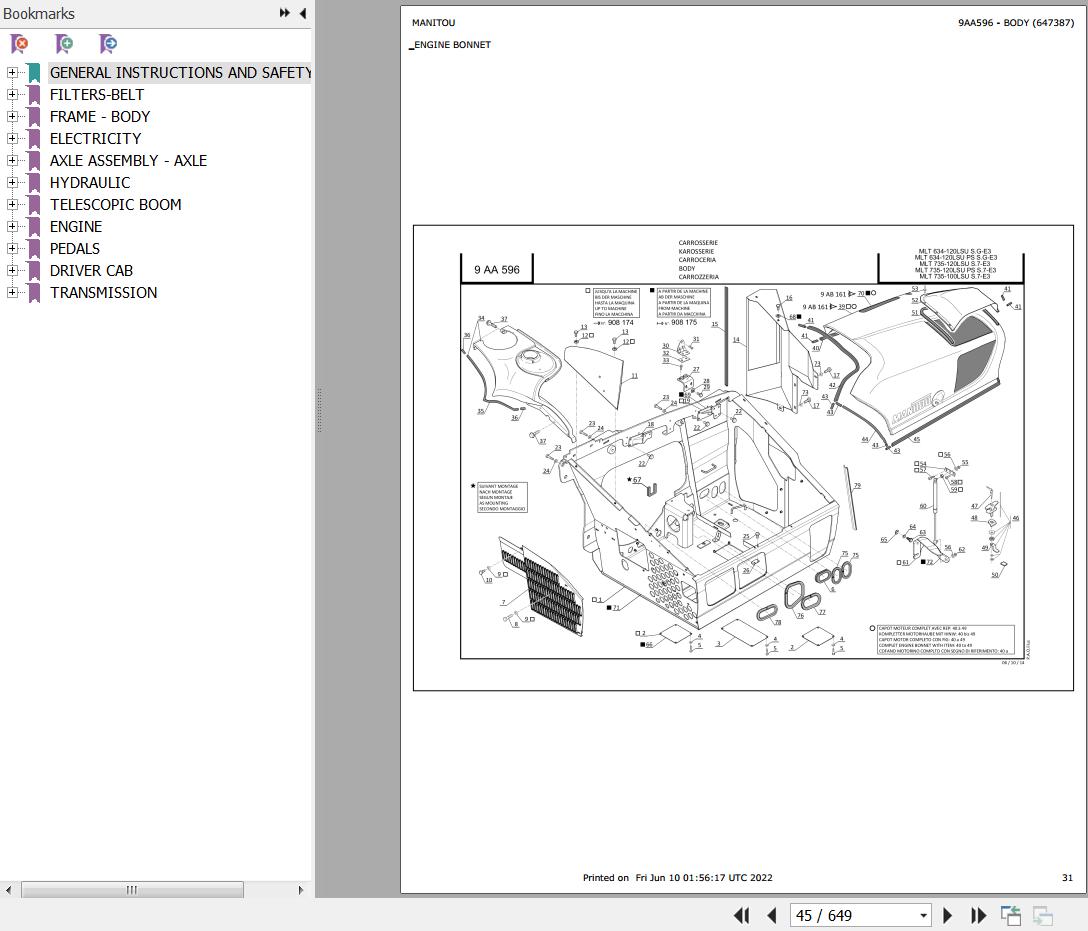The height and width of the screenshot is (931, 1088).
Task: Jump to the TELESCOPIC BOOM bookmark
Action: (116, 205)
